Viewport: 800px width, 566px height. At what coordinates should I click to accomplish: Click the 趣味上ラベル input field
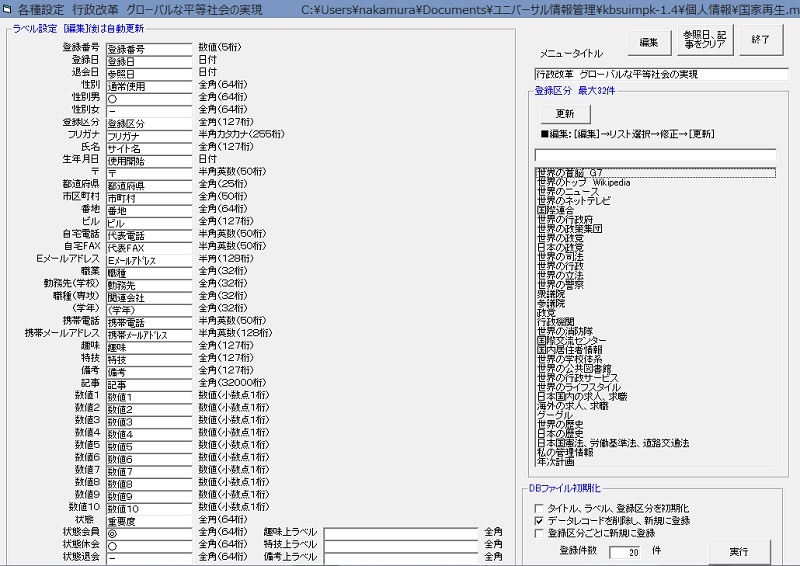[399, 533]
